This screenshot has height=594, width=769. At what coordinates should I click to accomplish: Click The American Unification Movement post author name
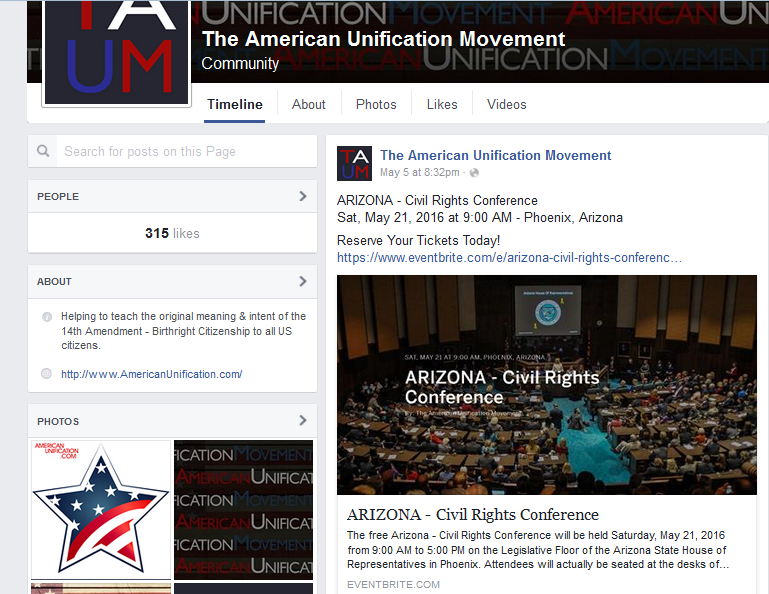coord(496,155)
